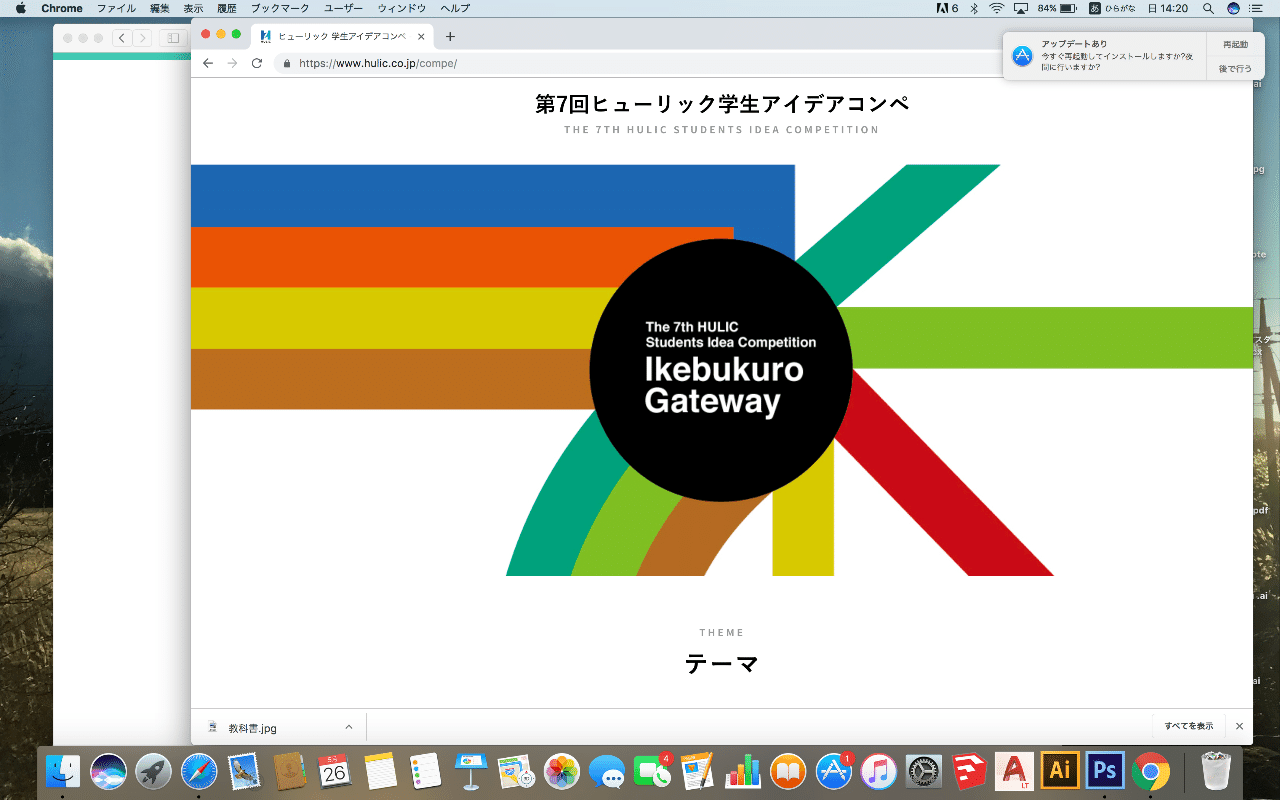Screen dimensions: 1280x800
Task: Open iTunes from the Dock
Action: tap(879, 771)
